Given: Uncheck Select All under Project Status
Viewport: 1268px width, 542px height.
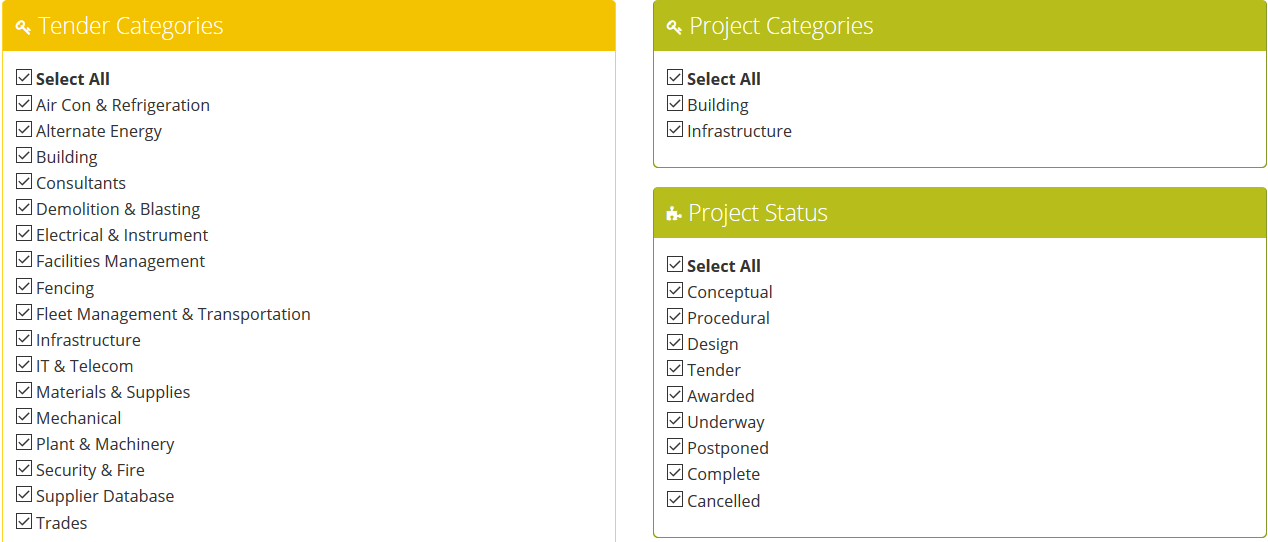Looking at the screenshot, I should (x=675, y=264).
